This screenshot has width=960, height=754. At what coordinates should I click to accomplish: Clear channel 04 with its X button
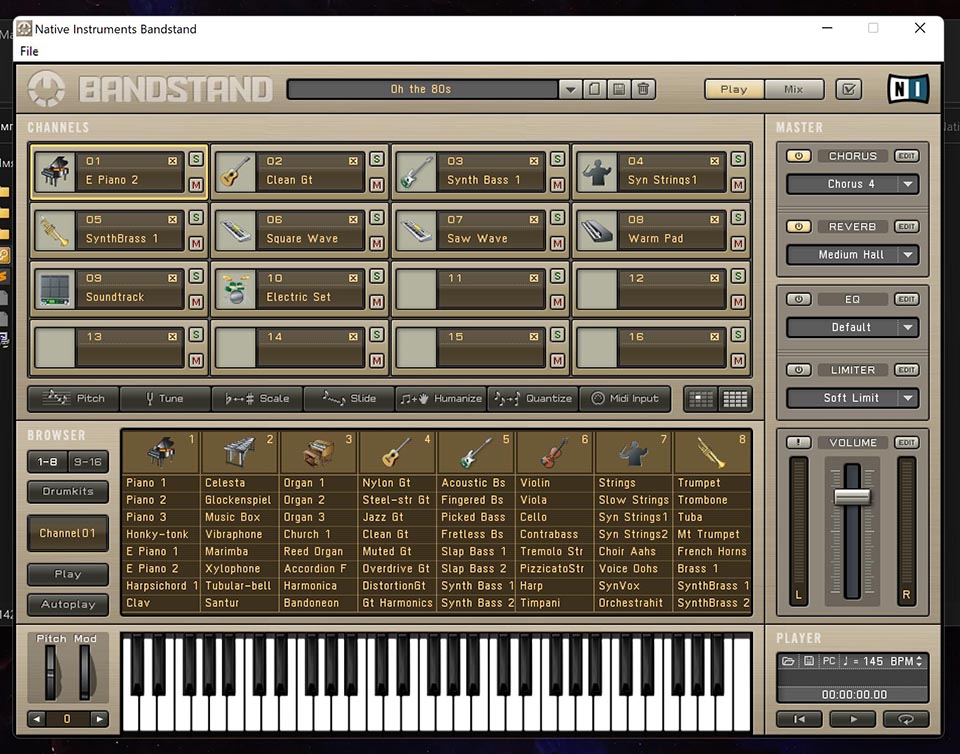tap(714, 161)
